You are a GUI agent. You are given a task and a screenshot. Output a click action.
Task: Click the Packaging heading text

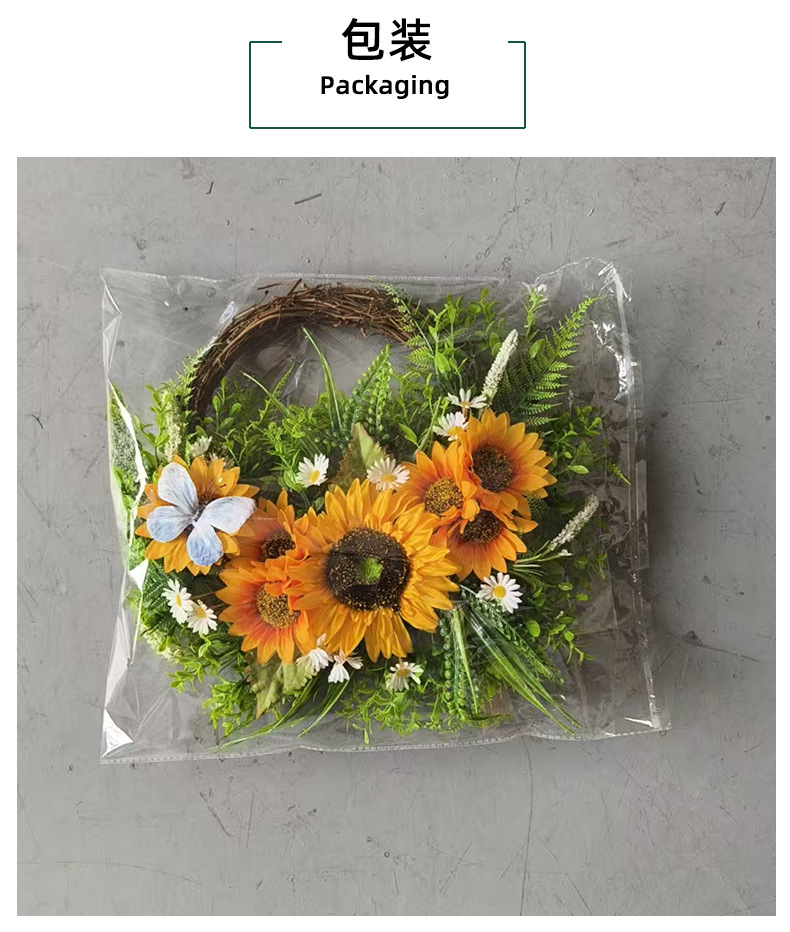coord(385,86)
